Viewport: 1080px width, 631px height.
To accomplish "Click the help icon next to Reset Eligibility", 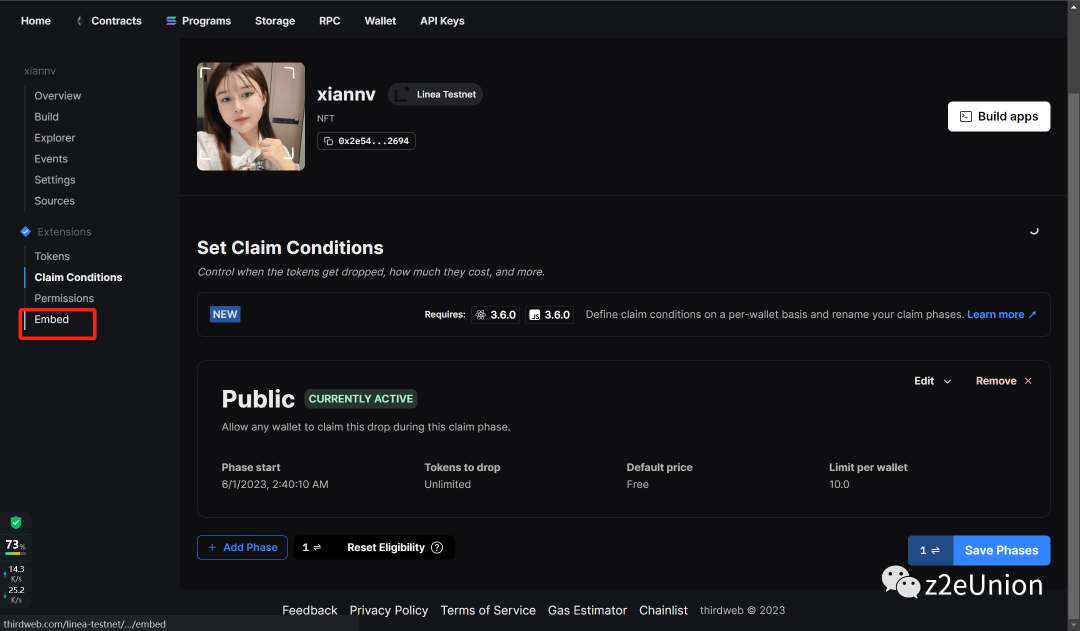I will point(437,548).
